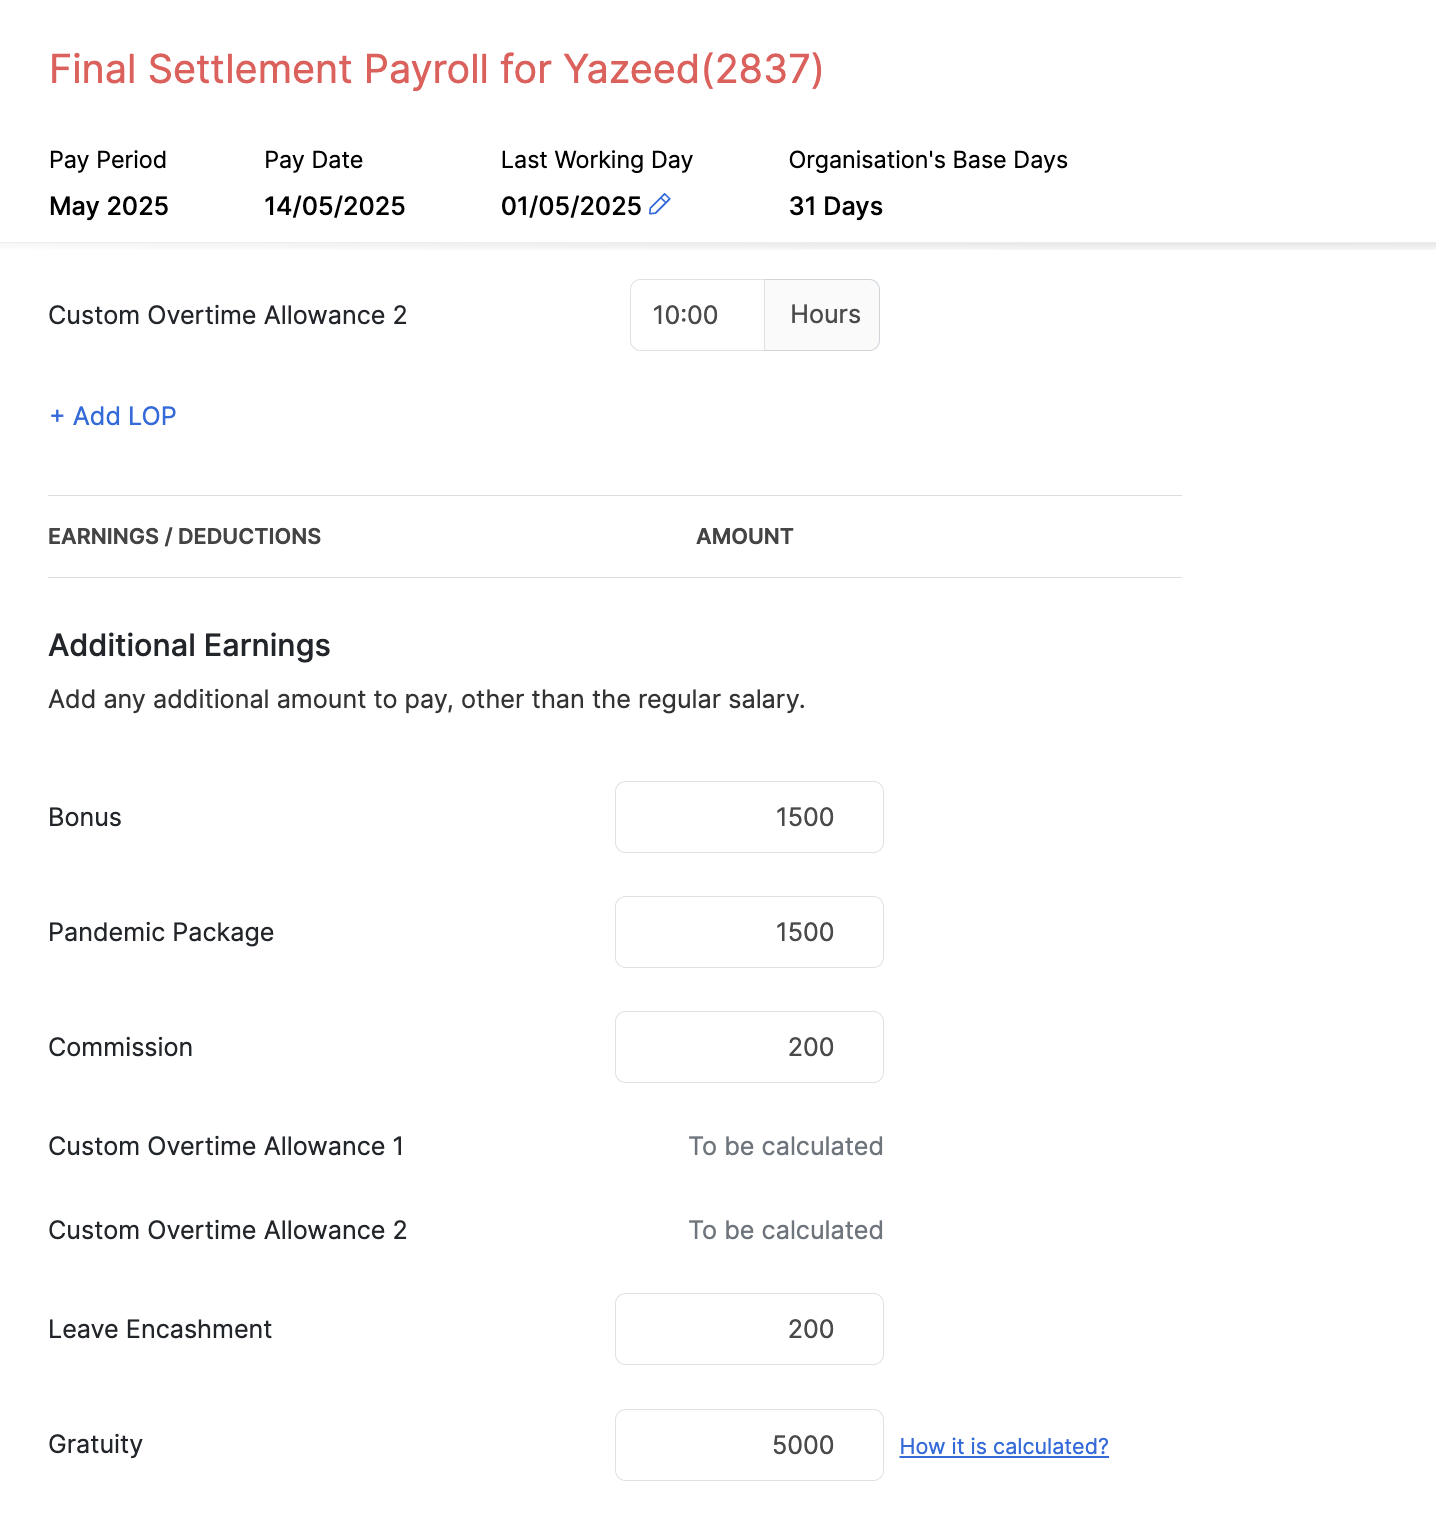The width and height of the screenshot is (1436, 1534).
Task: Click the Pandemic Package amount field
Action: pos(749,932)
